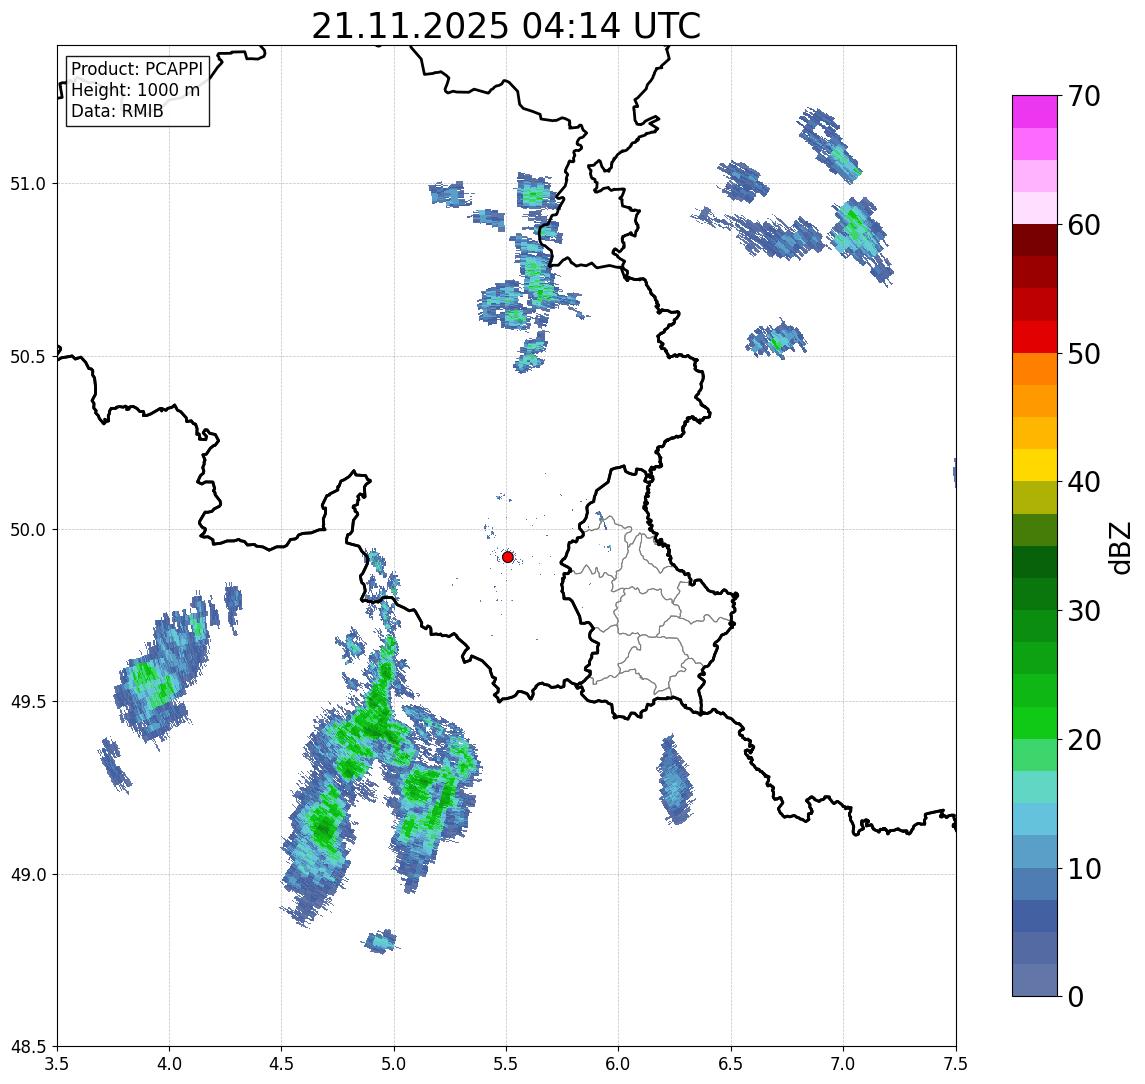Click the latitude axis label 48.5
Screen dimensions: 1145x1084
(x=28, y=1047)
